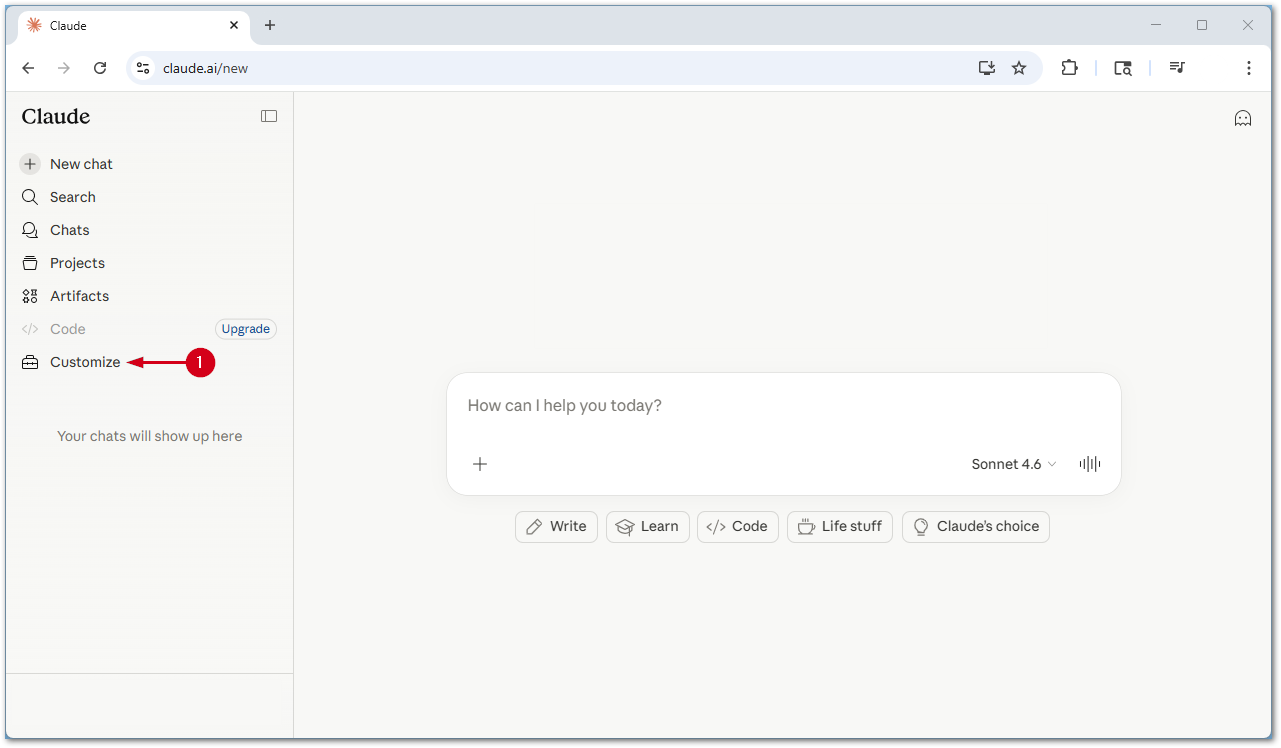Image resolution: width=1281 pixels, height=748 pixels.
Task: Open the media controls toolbar icon
Action: pos(1177,68)
